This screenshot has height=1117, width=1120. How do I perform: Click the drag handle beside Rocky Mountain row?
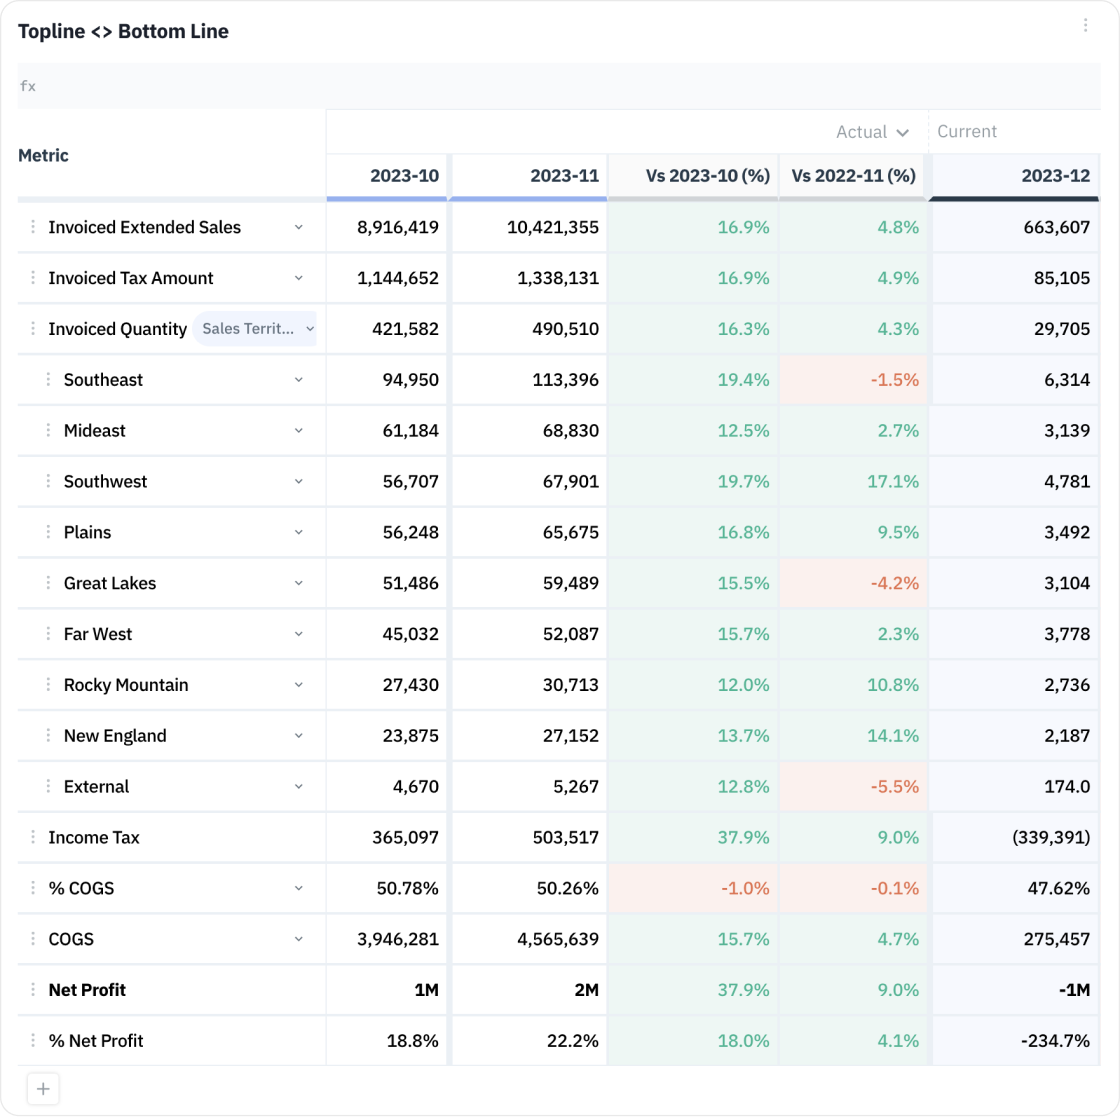[x=48, y=684]
